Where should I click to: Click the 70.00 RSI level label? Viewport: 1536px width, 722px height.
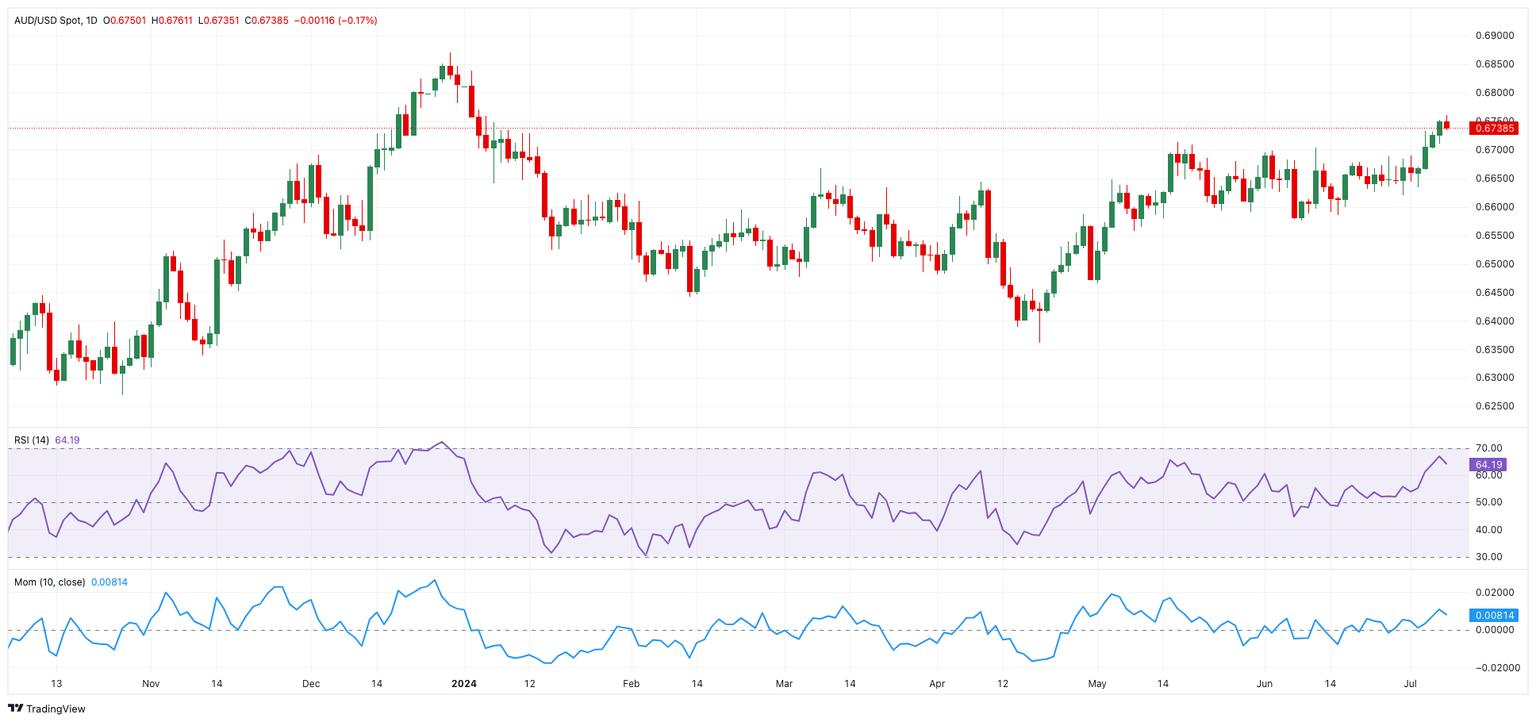pos(1488,448)
